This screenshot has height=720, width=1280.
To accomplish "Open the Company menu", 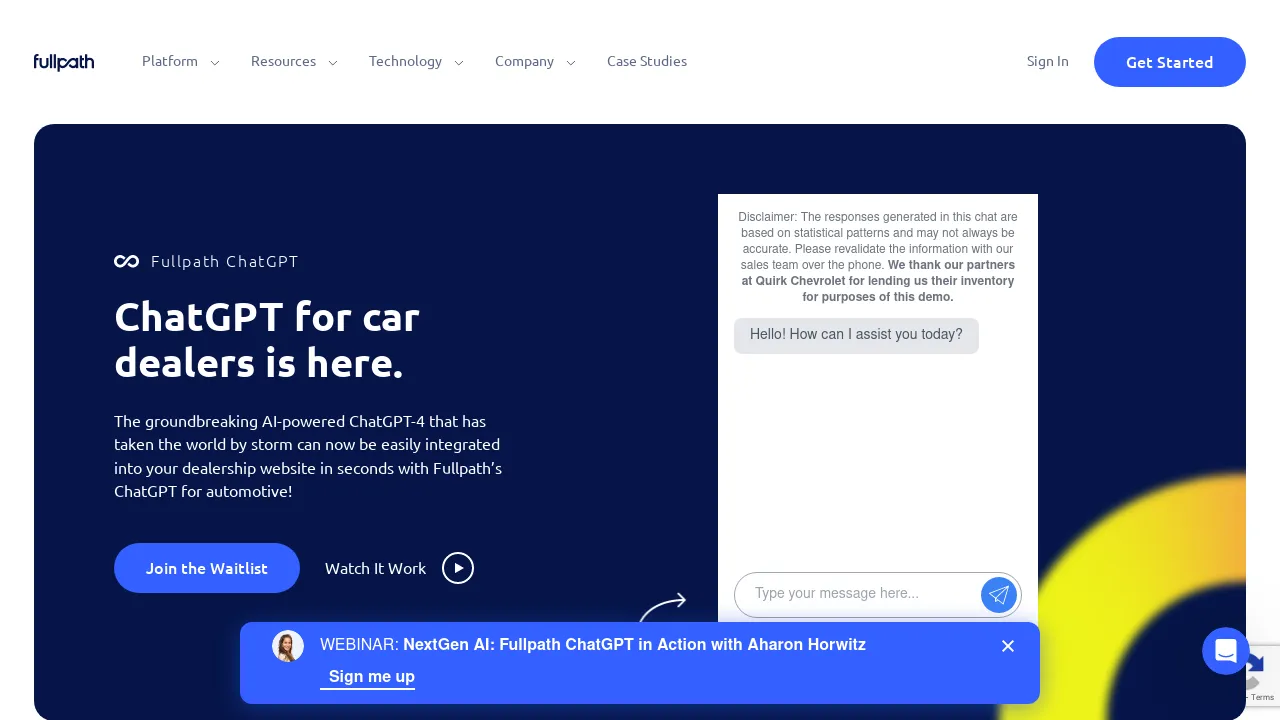I will [x=524, y=61].
